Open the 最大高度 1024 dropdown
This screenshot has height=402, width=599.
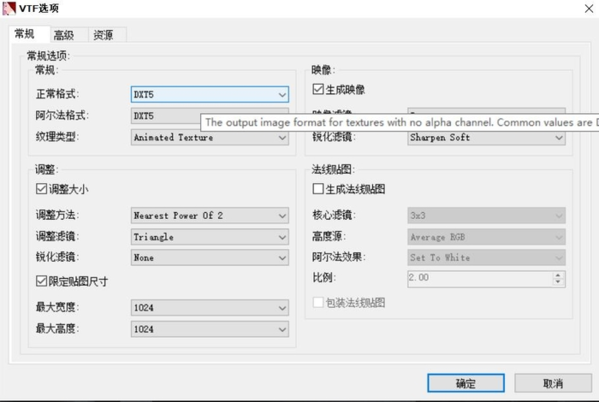[x=210, y=329]
